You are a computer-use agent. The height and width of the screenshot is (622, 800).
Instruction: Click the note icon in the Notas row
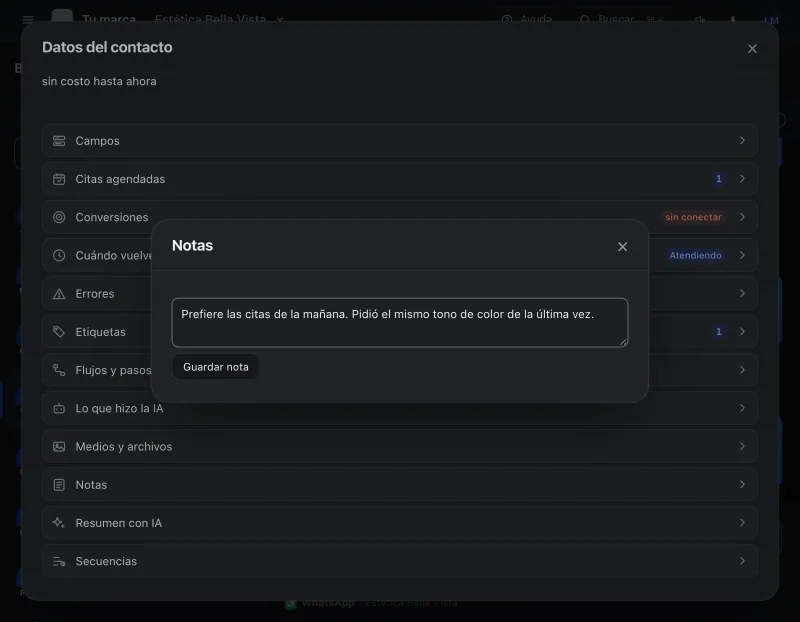pos(59,485)
